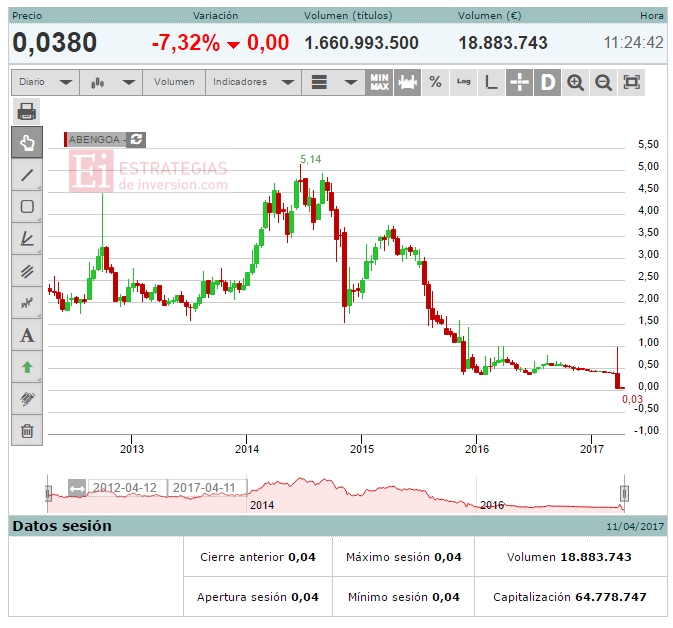Click the print chart icon
The width and height of the screenshot is (673, 628).
(x=27, y=111)
